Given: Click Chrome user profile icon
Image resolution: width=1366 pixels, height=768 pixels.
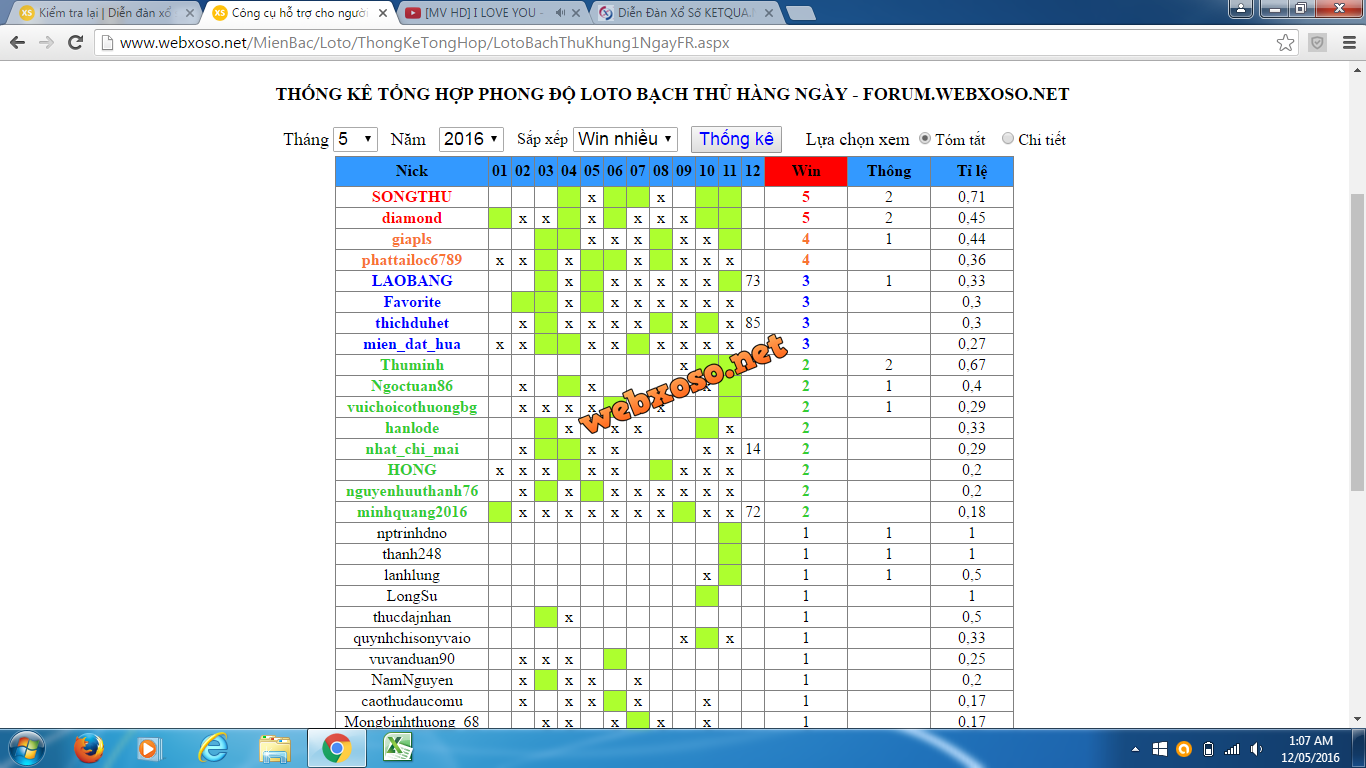Looking at the screenshot, I should pos(1240,9).
